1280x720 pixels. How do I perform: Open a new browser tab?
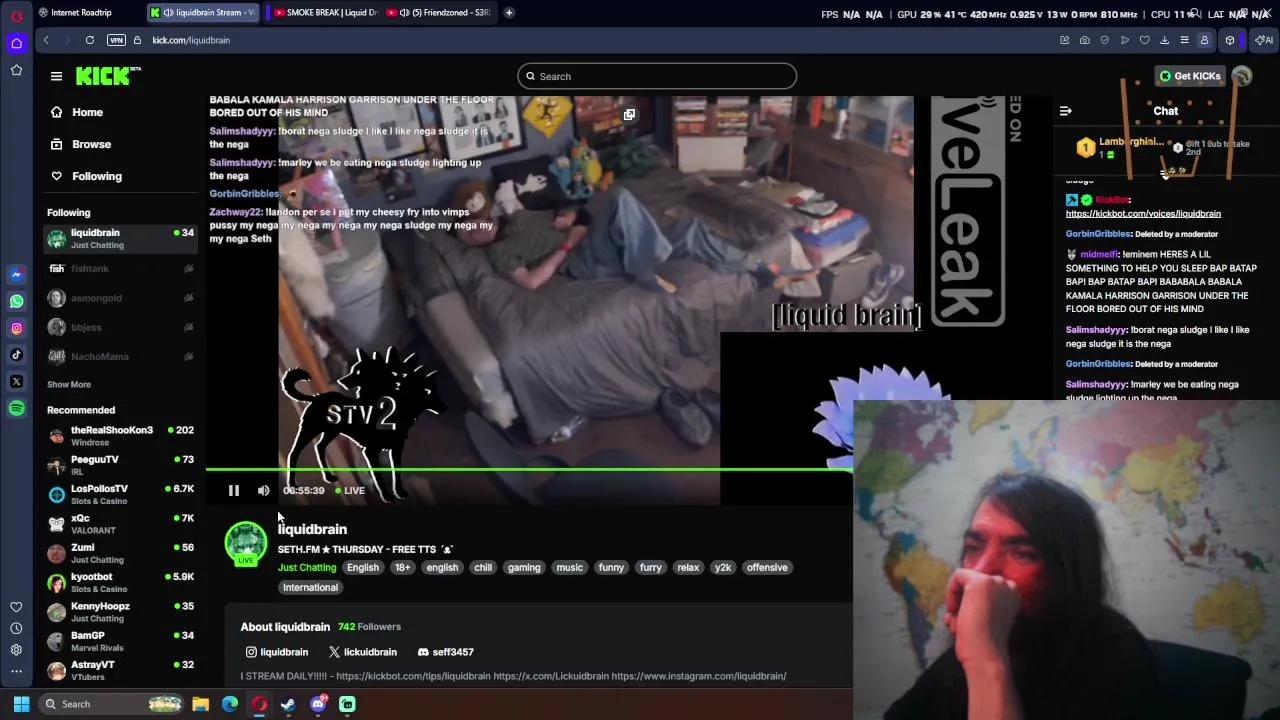(509, 13)
